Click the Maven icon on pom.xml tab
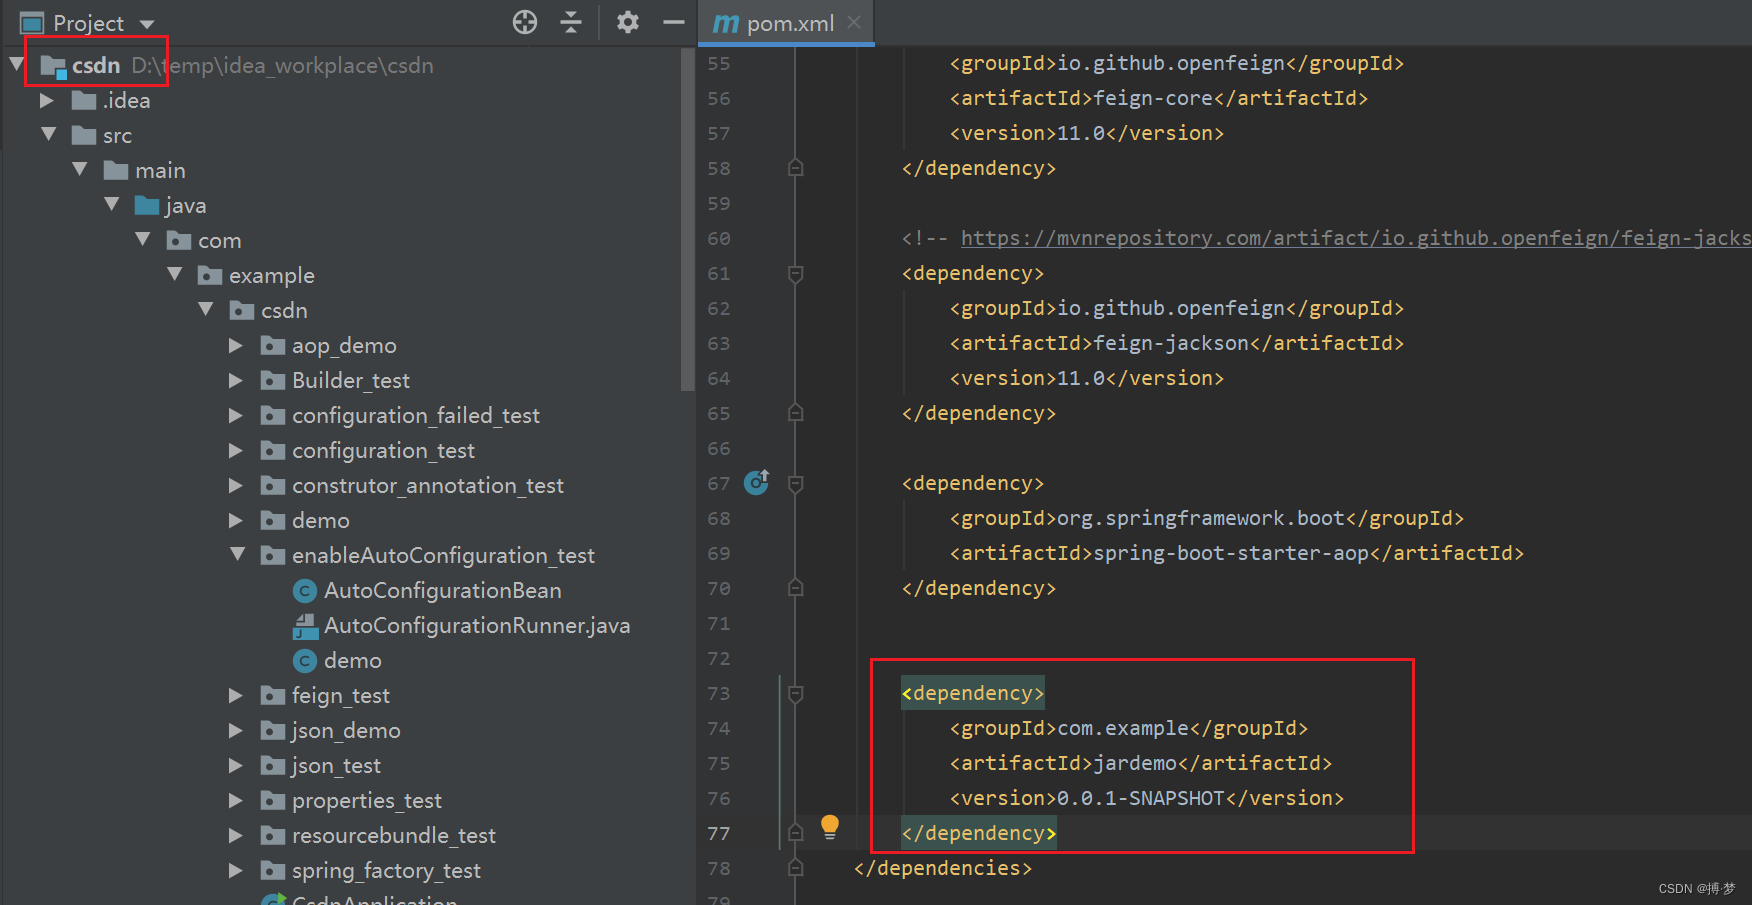1752x905 pixels. (x=726, y=23)
